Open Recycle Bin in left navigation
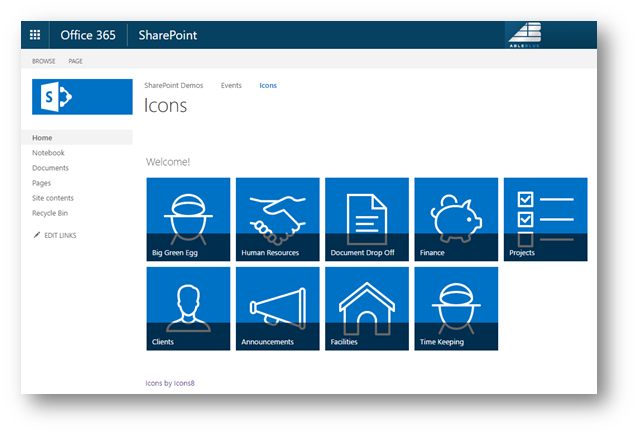 tap(50, 213)
